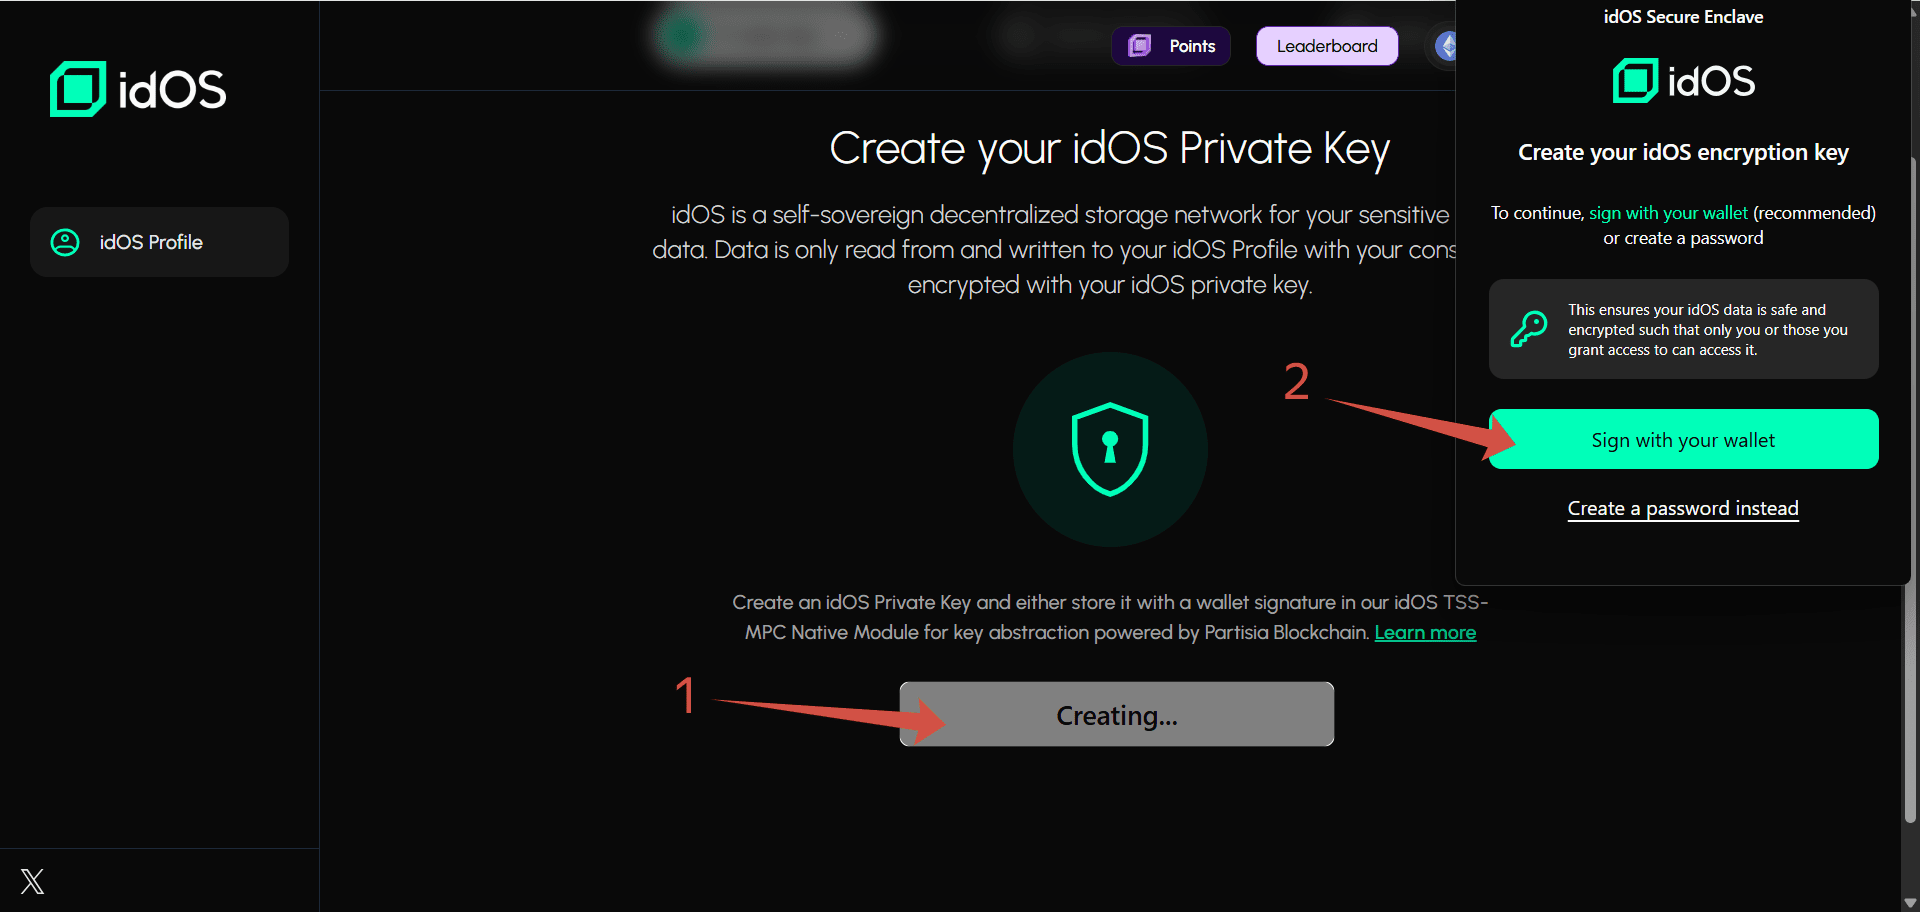Click the scrollbar down arrow

[1910, 902]
